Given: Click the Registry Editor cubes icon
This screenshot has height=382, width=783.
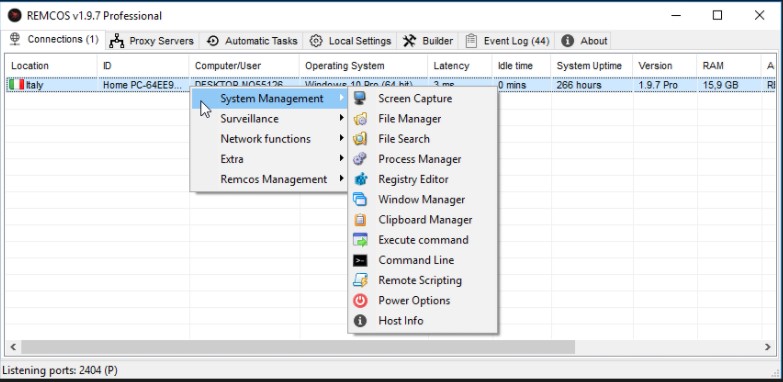Looking at the screenshot, I should point(360,179).
